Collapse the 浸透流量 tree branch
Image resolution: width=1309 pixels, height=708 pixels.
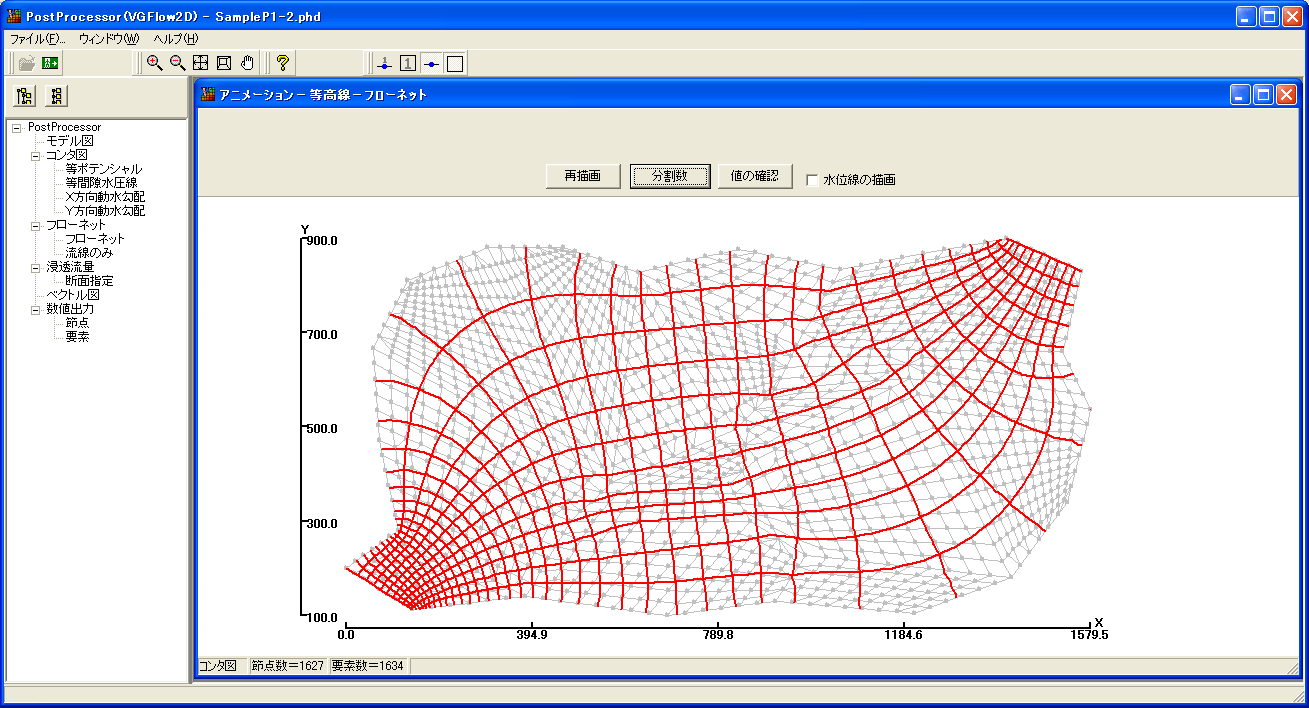click(35, 267)
